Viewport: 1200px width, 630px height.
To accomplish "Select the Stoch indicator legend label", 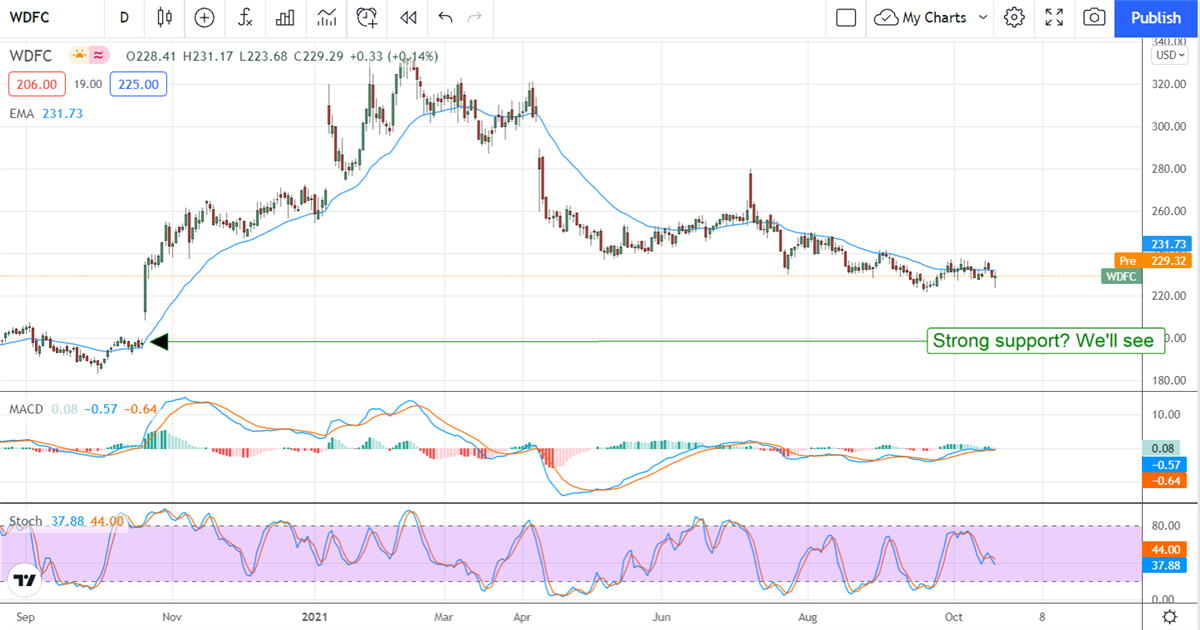I will coord(26,521).
